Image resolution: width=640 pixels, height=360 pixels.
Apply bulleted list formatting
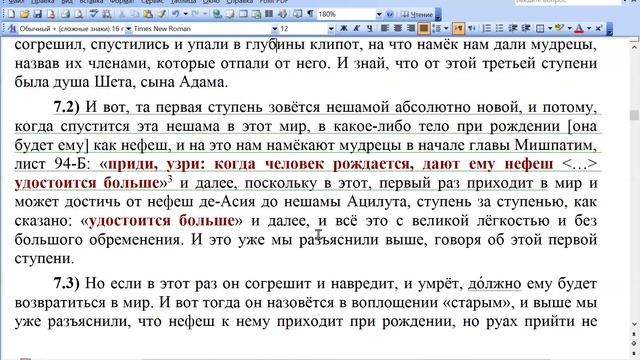tap(500, 28)
